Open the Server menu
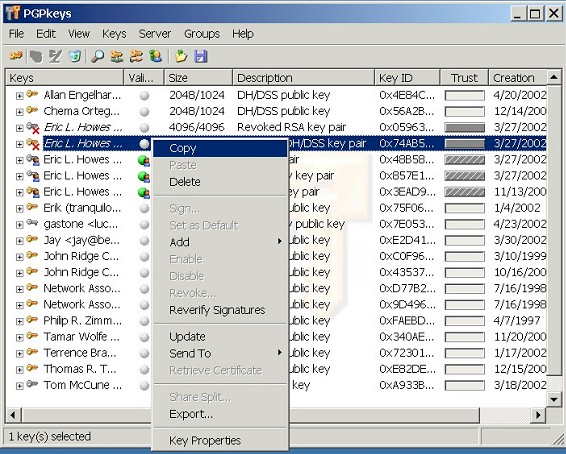This screenshot has width=566, height=454. [x=155, y=34]
